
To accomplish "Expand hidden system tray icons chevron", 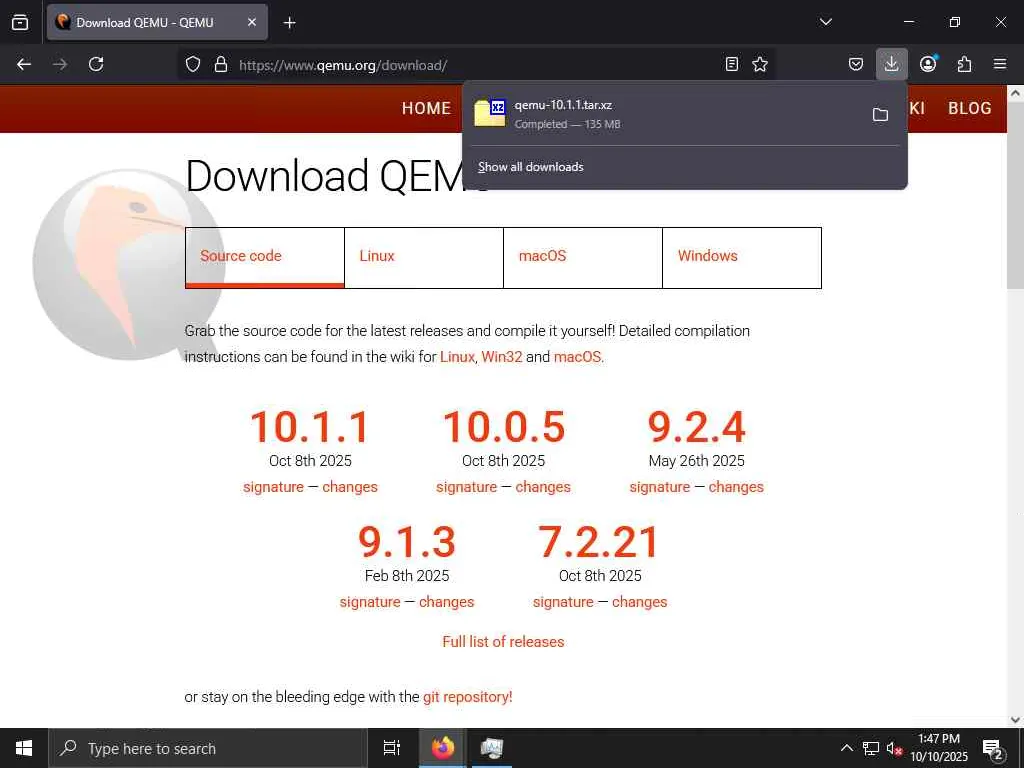I will [x=846, y=748].
